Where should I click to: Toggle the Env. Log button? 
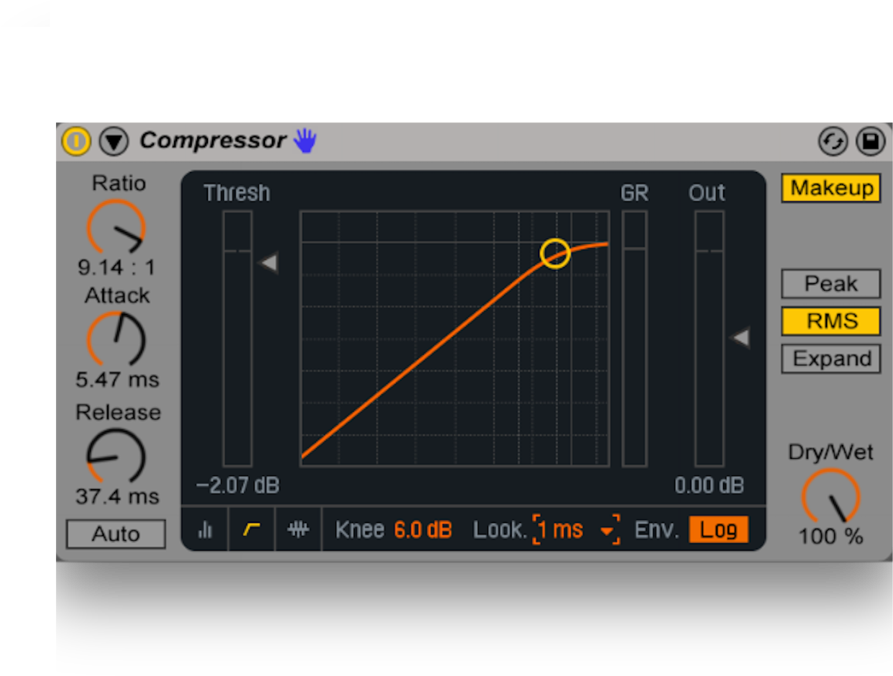point(719,530)
